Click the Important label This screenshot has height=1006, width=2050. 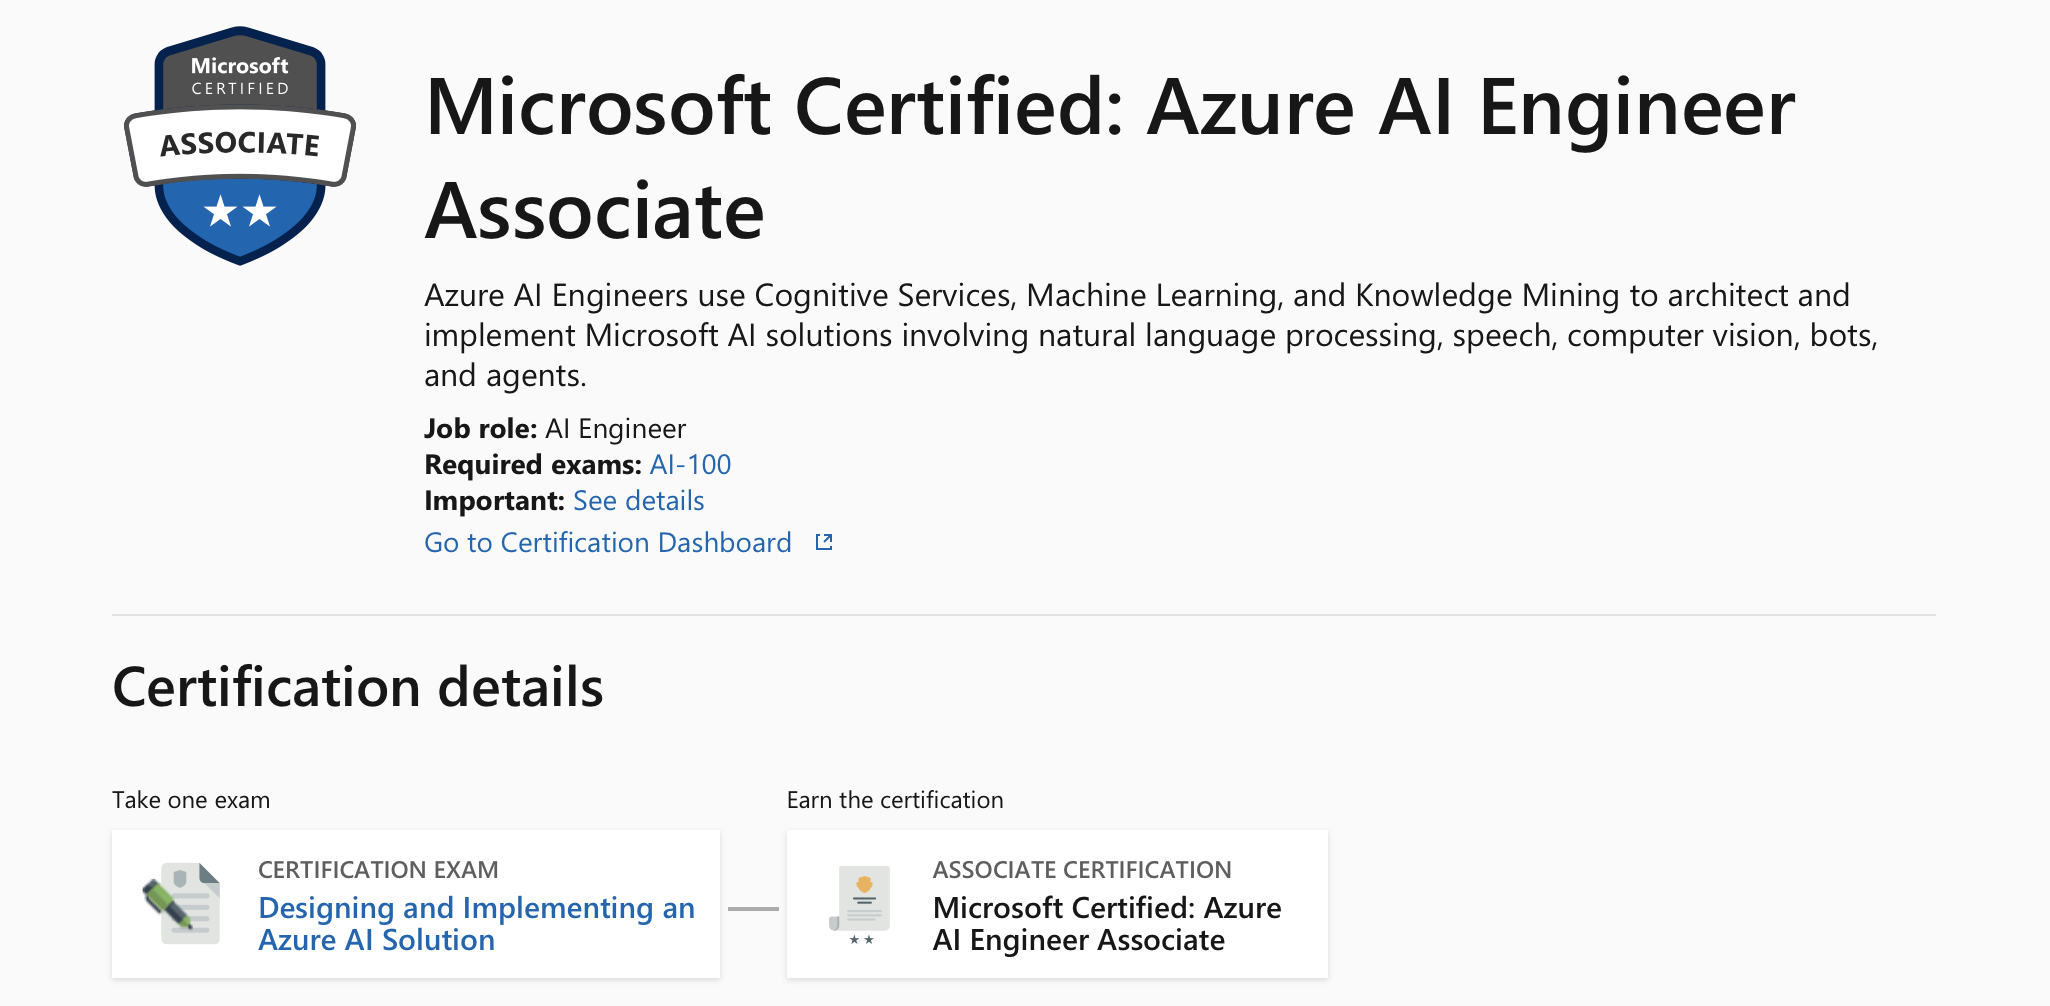pos(494,501)
